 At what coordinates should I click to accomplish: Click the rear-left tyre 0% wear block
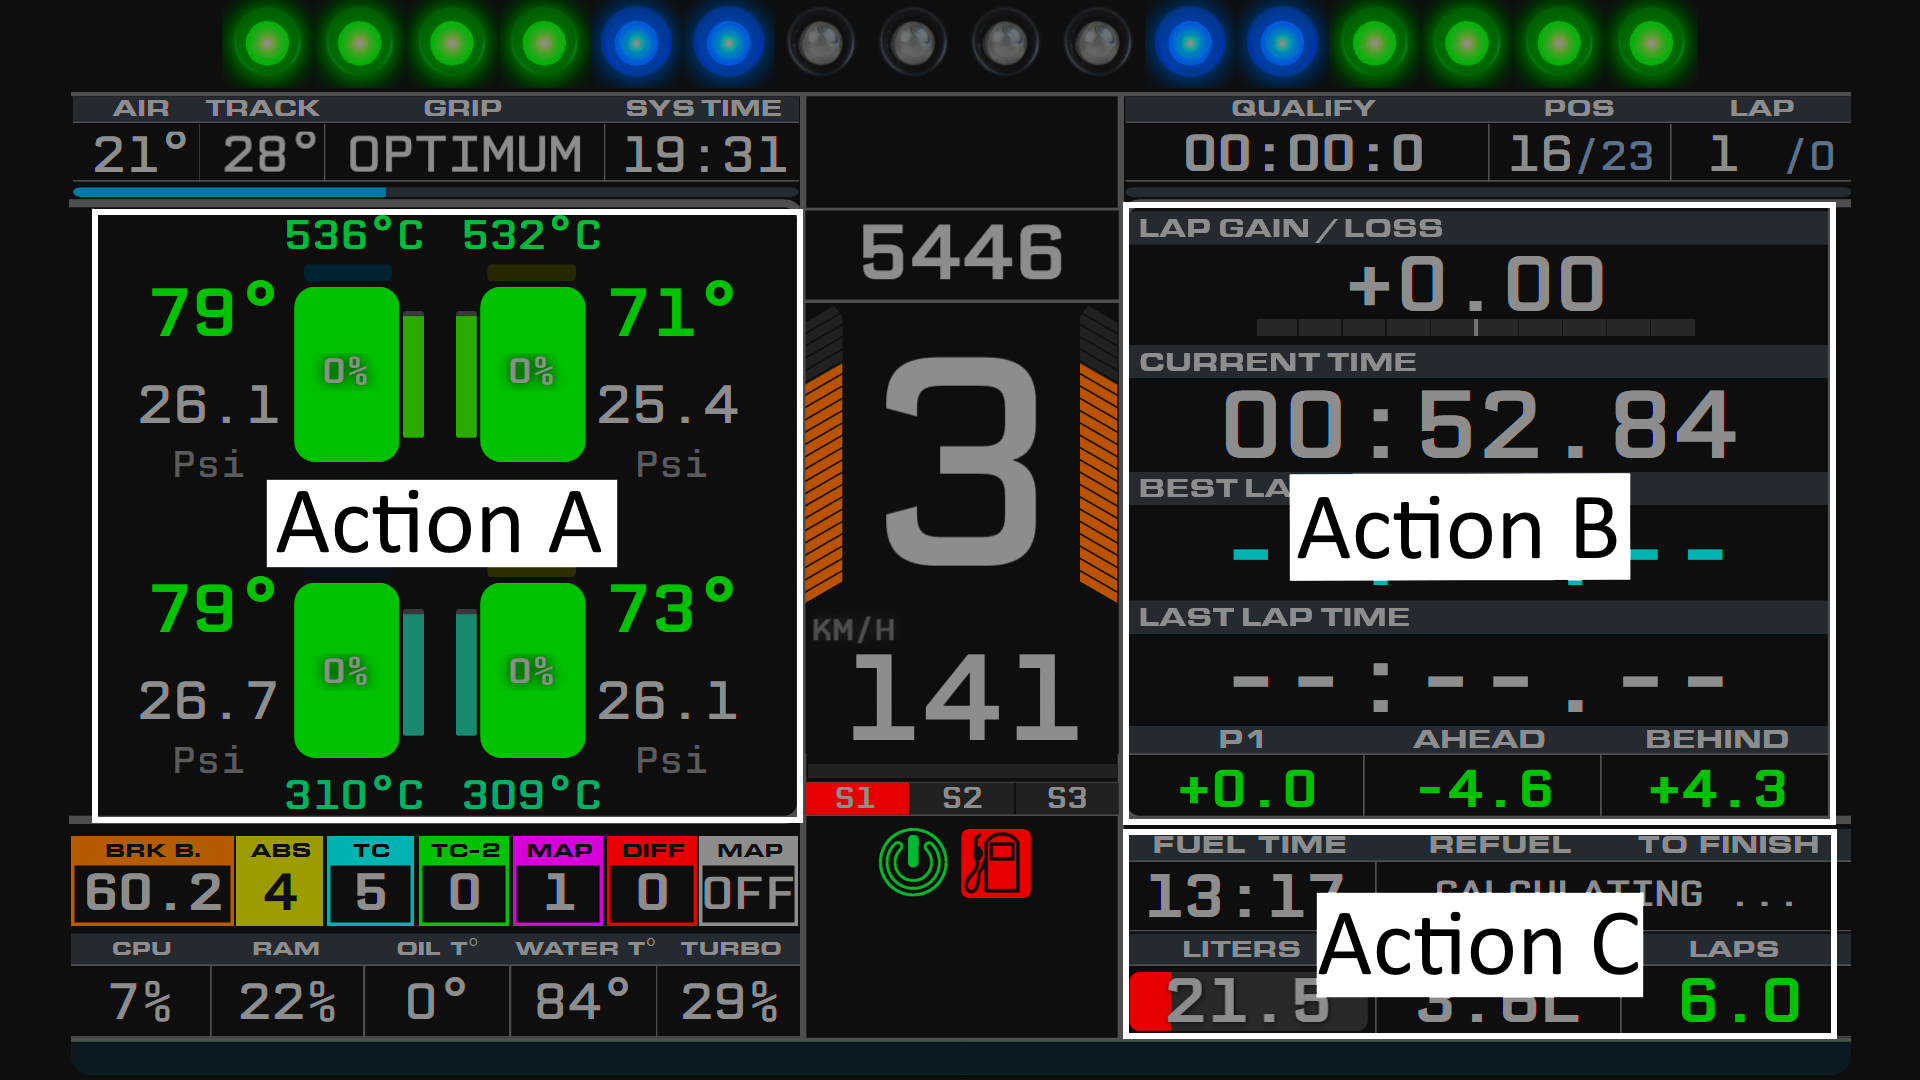point(346,670)
